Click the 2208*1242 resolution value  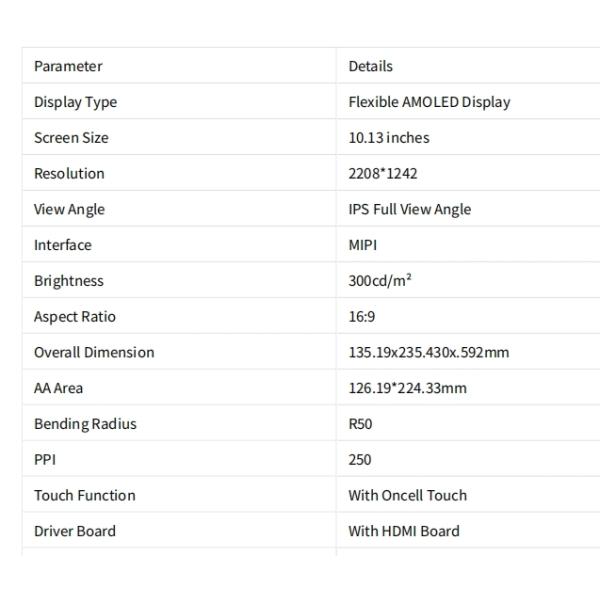[382, 174]
